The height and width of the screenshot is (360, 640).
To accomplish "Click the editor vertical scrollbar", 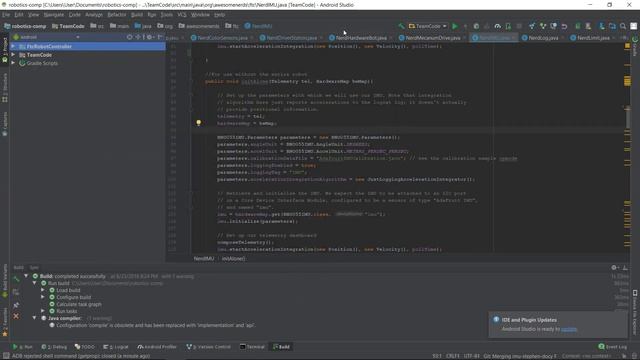I will [x=627, y=118].
